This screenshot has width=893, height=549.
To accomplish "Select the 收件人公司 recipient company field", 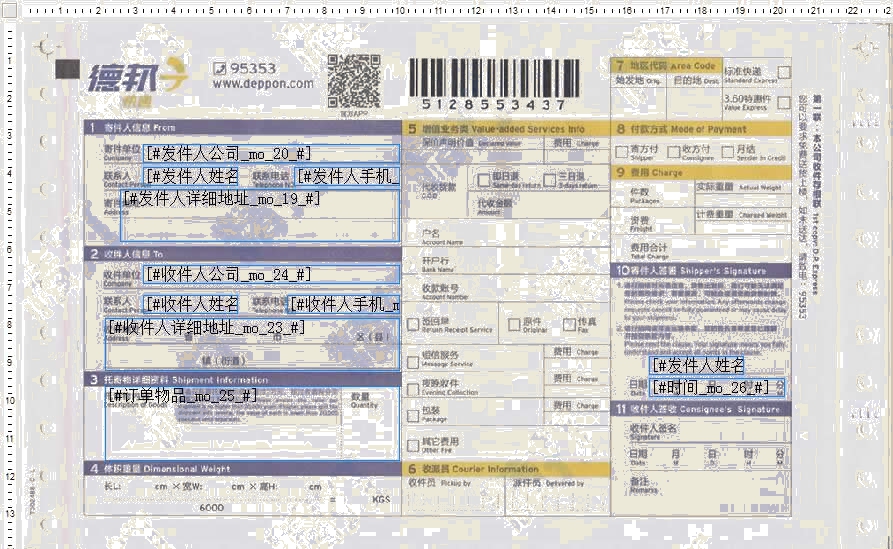I will point(271,274).
